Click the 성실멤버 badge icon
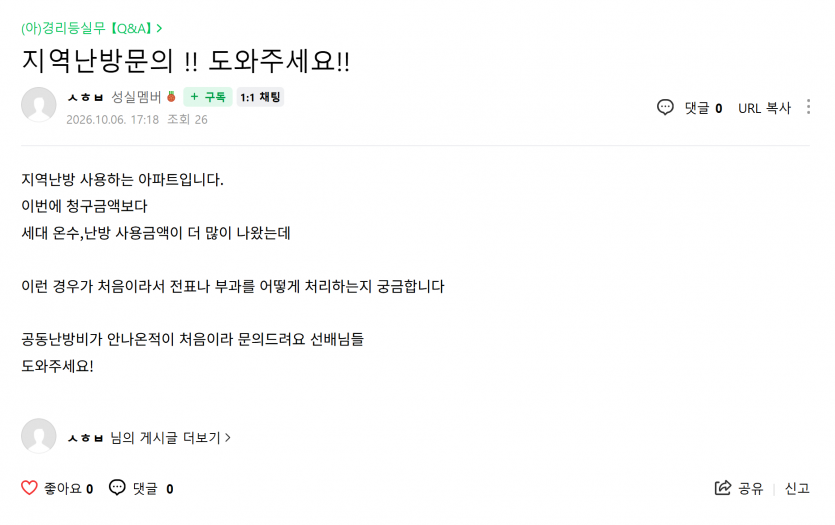 point(171,96)
